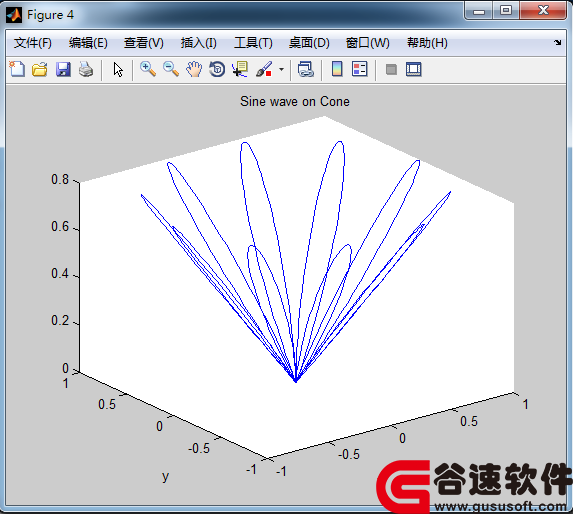573x514 pixels.
Task: Activate the Zoom In magnifier tool
Action: pos(148,69)
